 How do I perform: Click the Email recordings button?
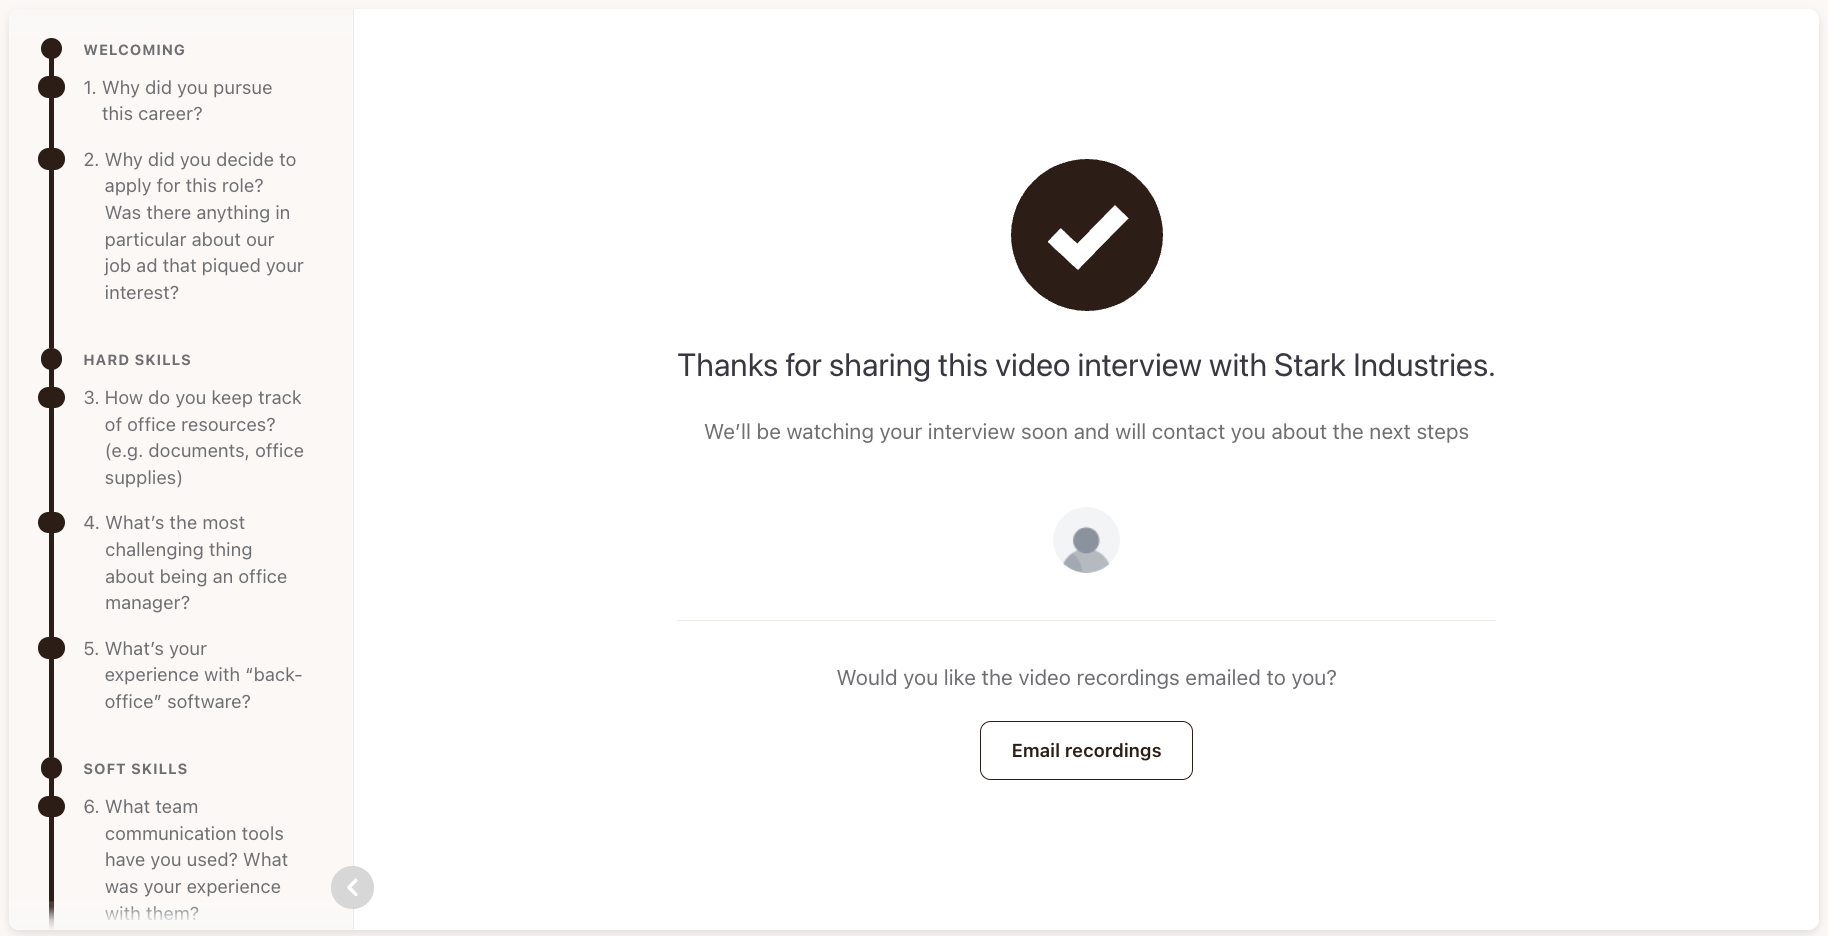tap(1086, 750)
